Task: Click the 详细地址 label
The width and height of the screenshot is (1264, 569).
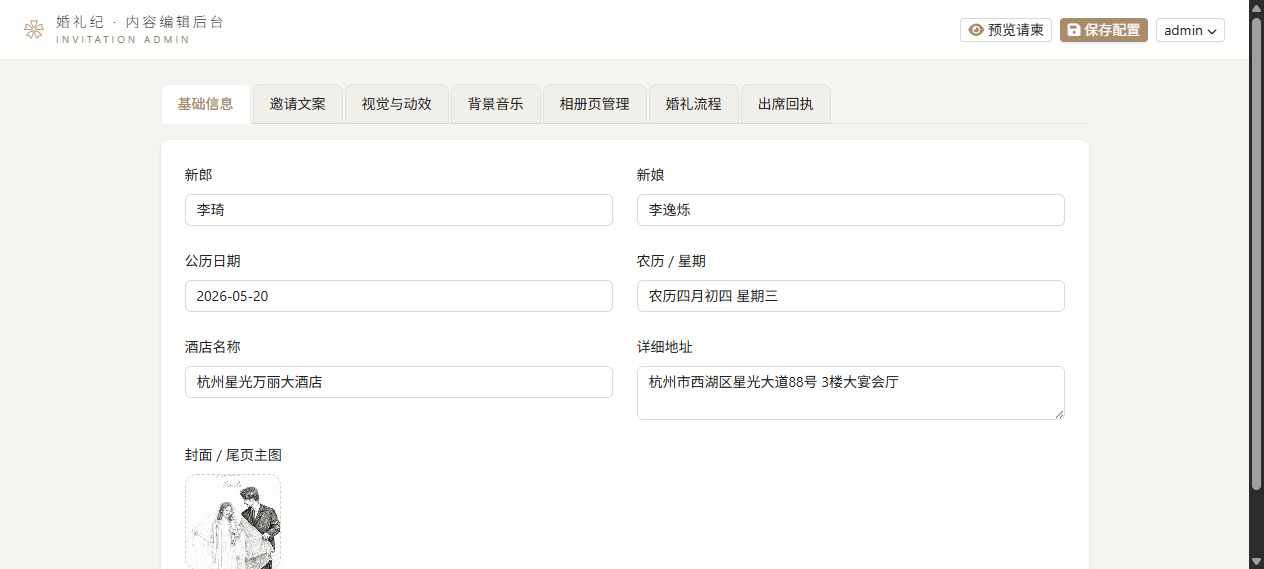Action: [x=665, y=347]
